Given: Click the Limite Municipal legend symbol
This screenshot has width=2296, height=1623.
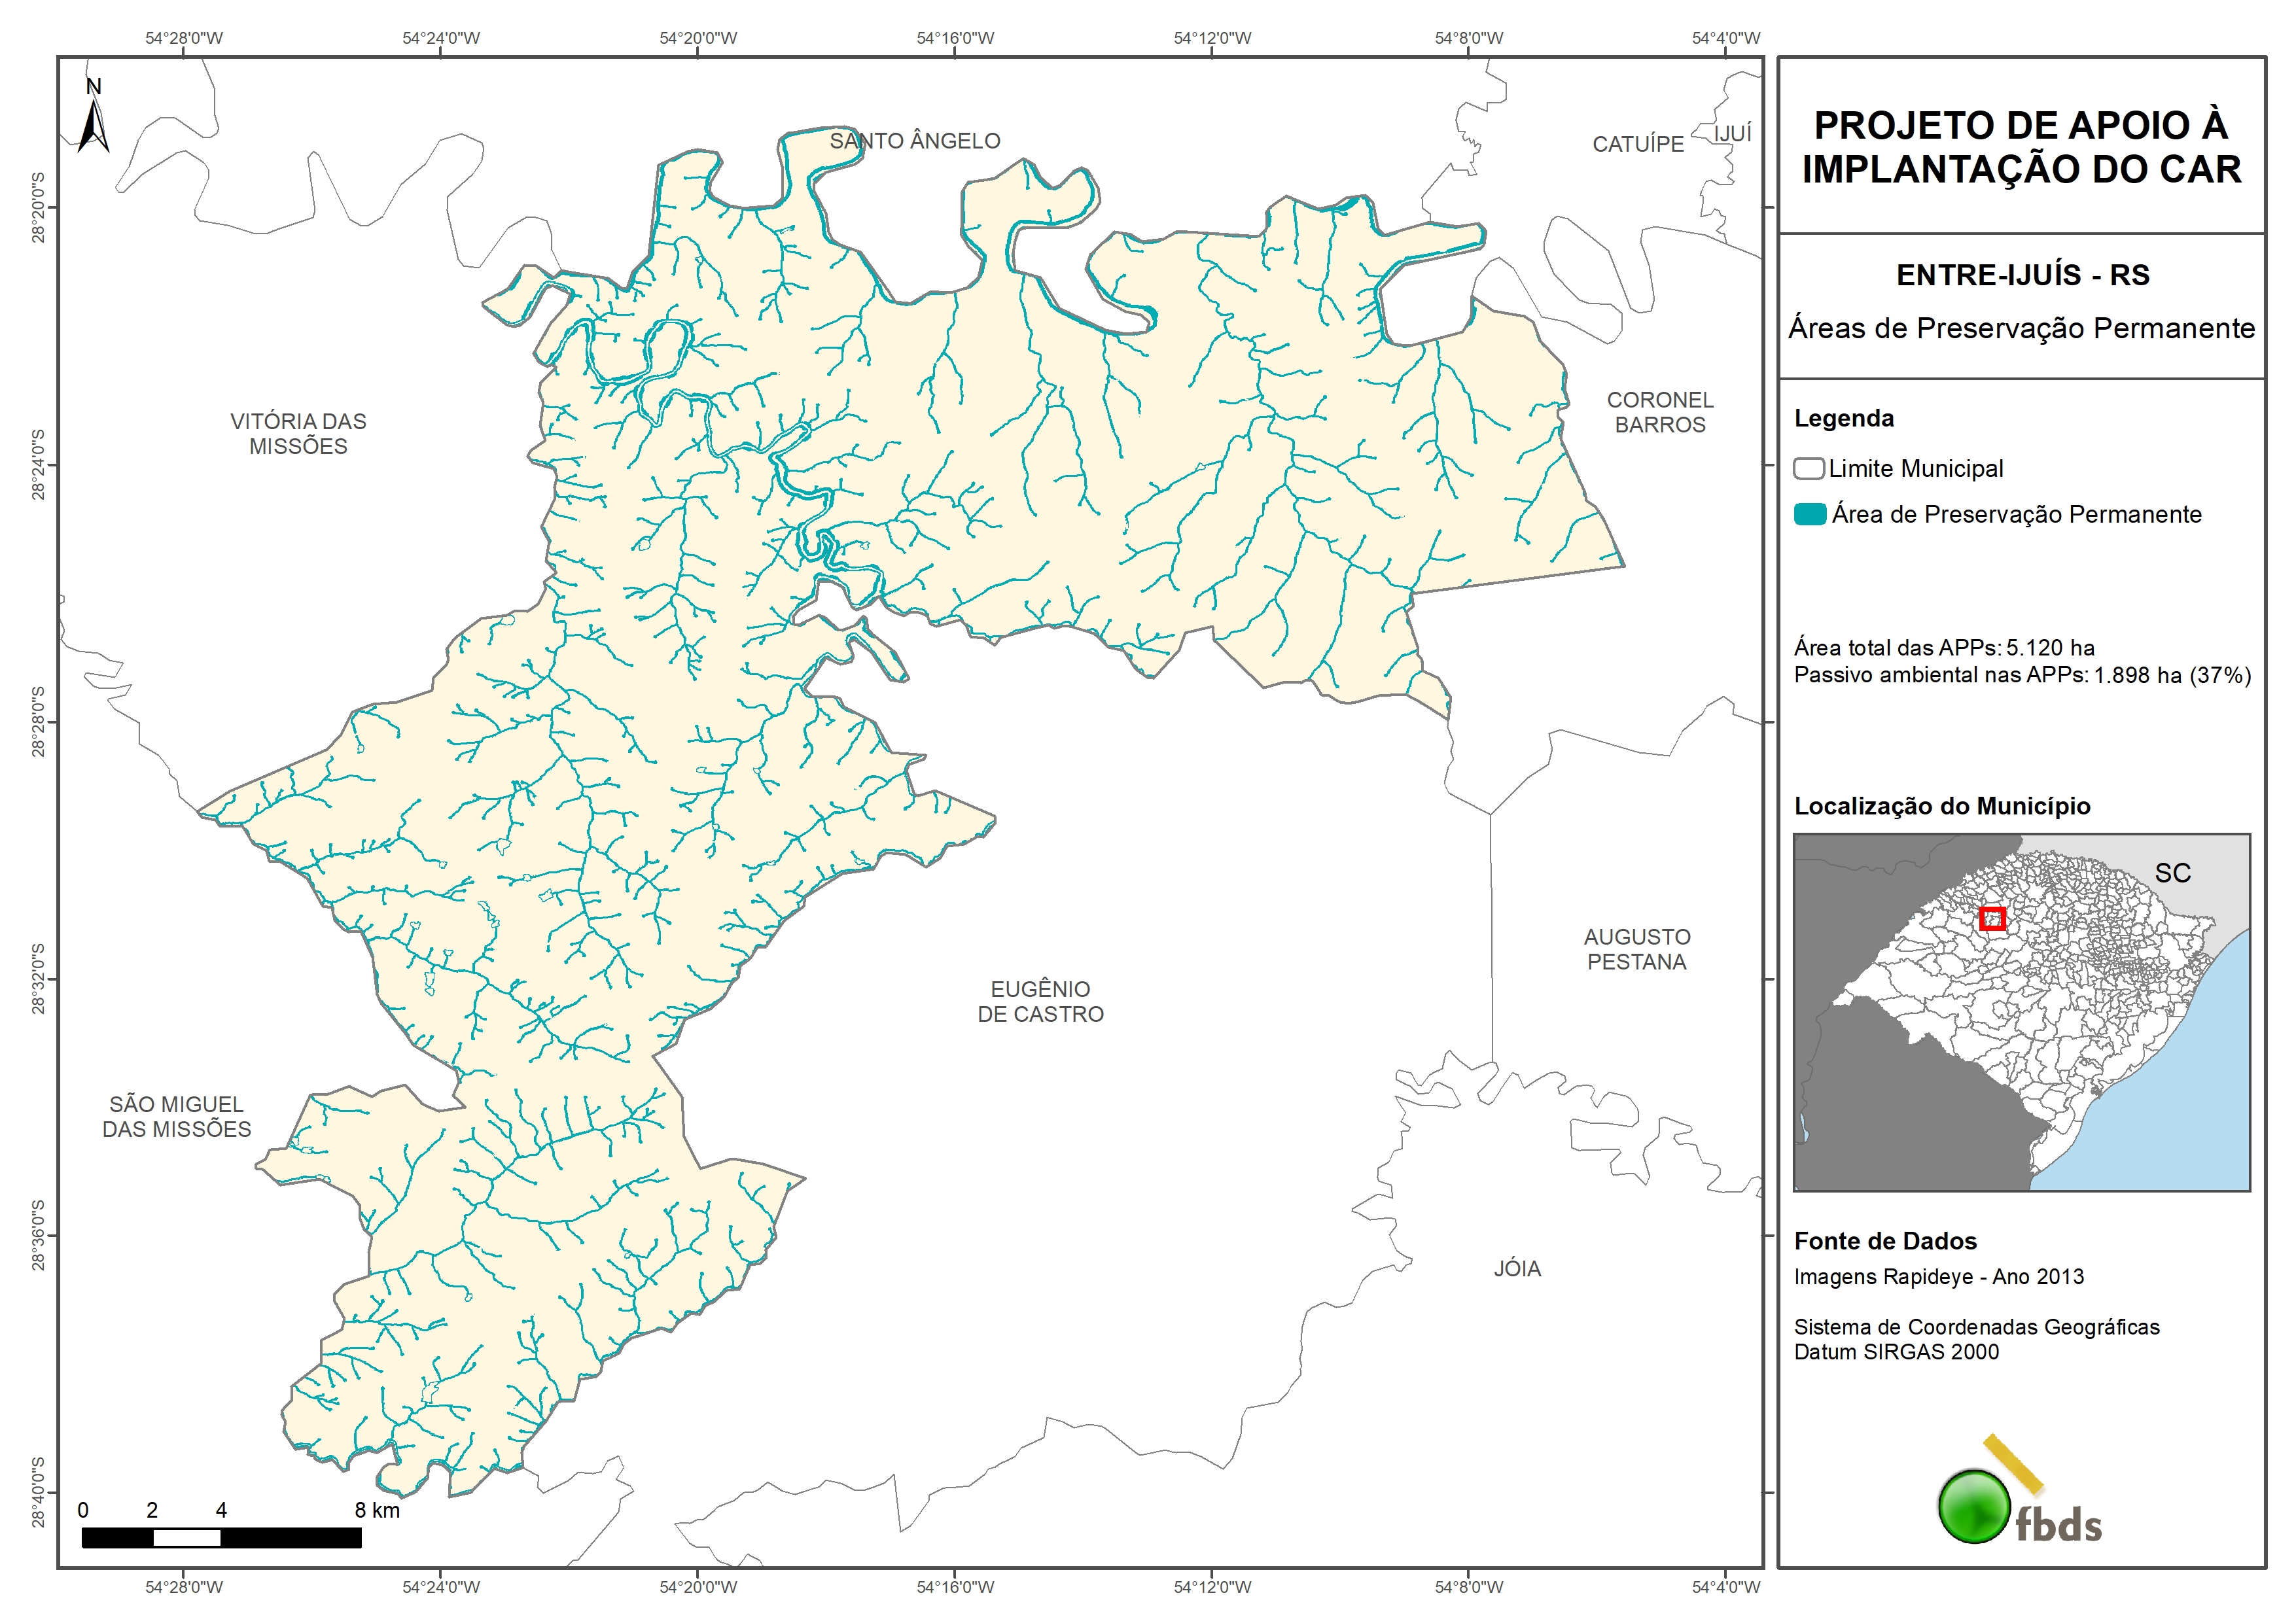Looking at the screenshot, I should pos(1808,468).
